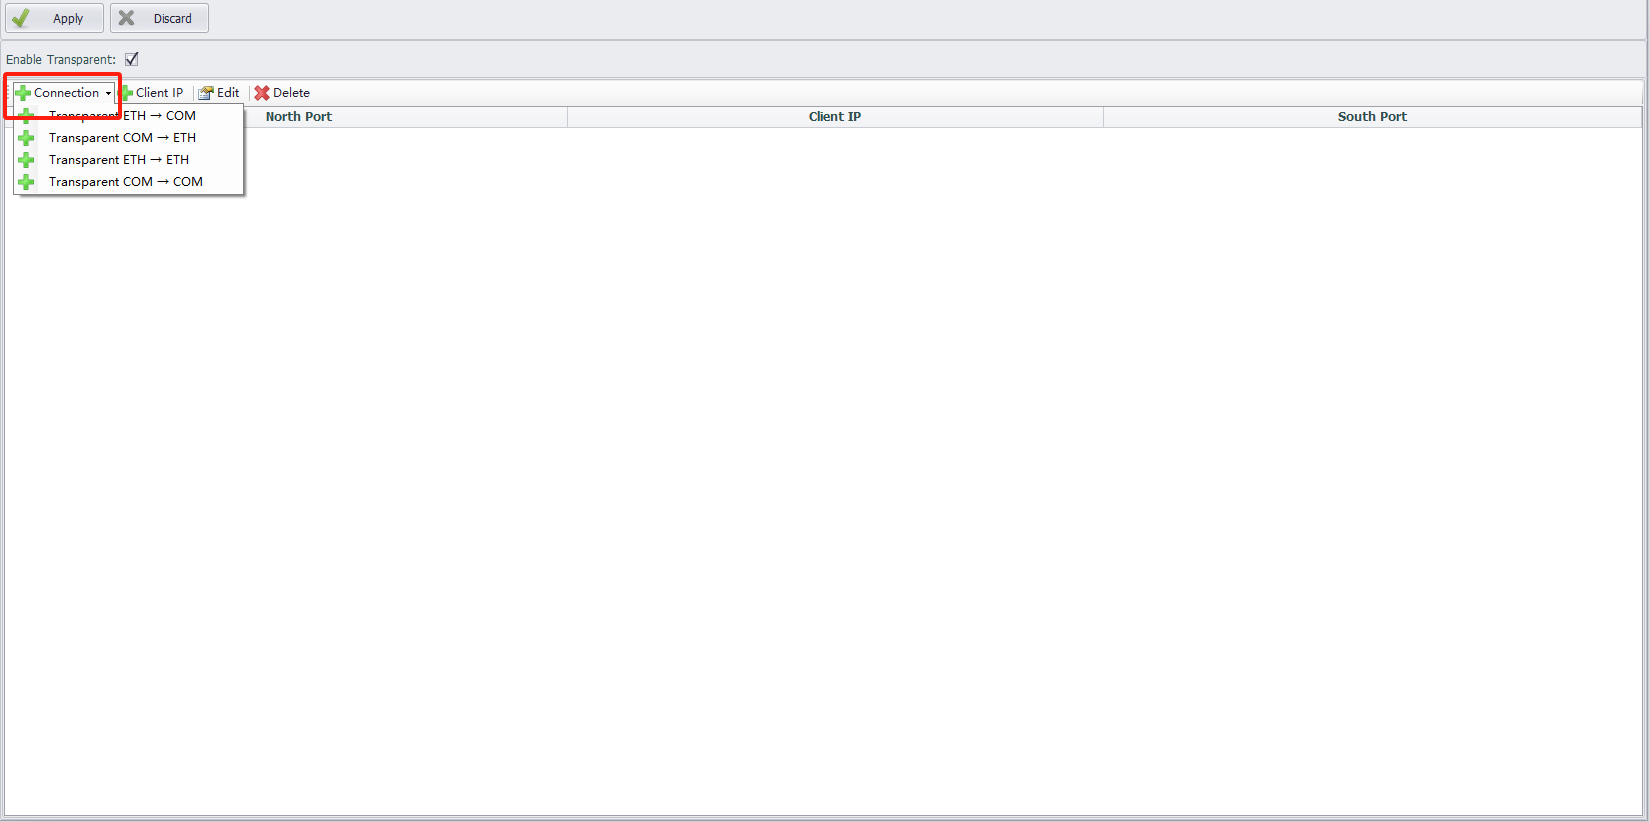The width and height of the screenshot is (1650, 822).
Task: Uncheck the Enable Transparent checkbox
Action: (132, 59)
